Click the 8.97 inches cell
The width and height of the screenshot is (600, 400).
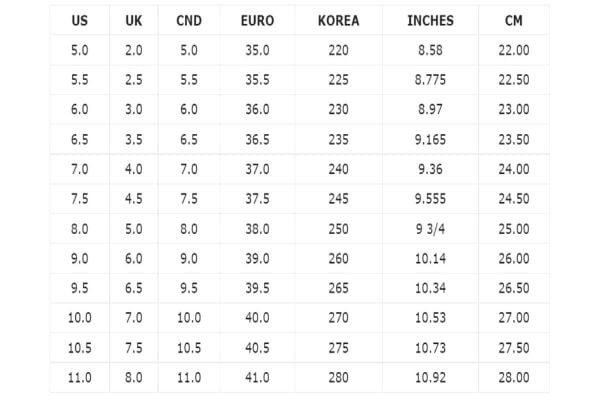(x=430, y=109)
